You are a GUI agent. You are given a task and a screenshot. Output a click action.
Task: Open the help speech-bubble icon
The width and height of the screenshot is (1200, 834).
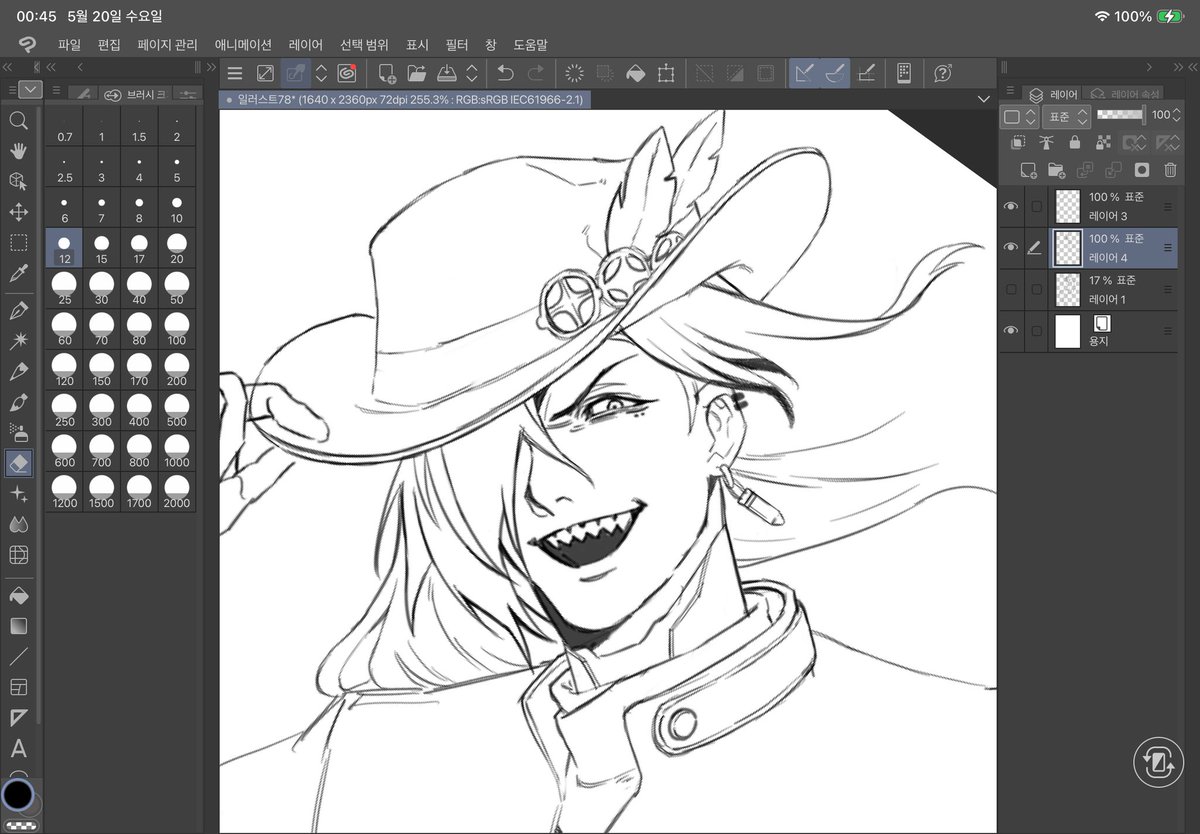(942, 73)
